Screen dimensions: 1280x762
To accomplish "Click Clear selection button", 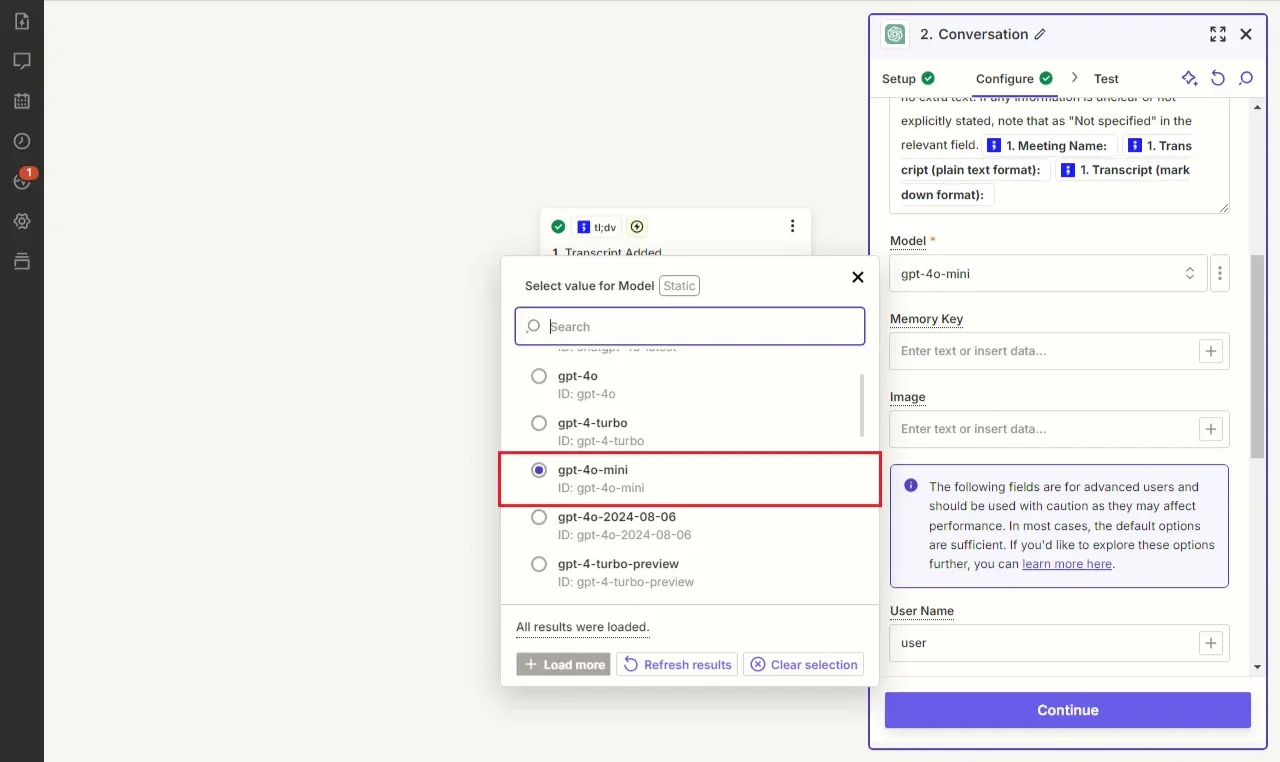I will 803,664.
